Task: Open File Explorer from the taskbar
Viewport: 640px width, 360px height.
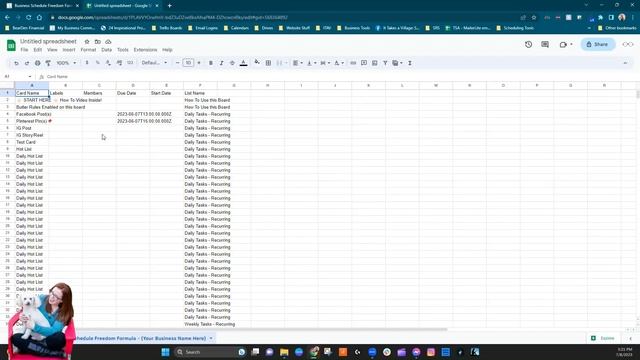Action: pos(284,352)
